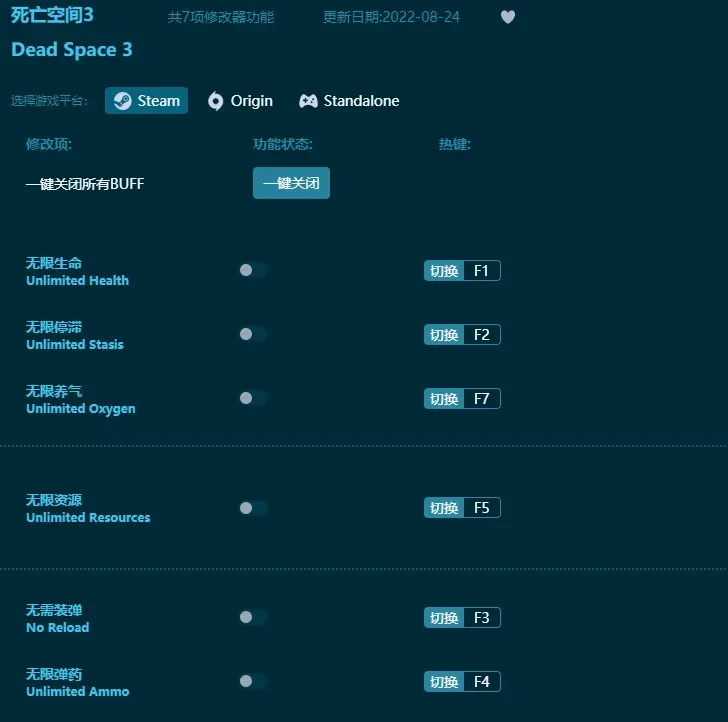Click the Standalone gamepad icon
Image resolution: width=728 pixels, height=722 pixels.
(x=308, y=101)
